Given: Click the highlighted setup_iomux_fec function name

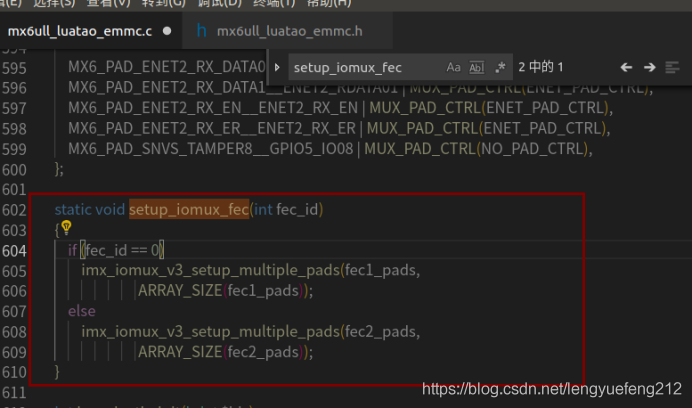Looking at the screenshot, I should [x=189, y=209].
